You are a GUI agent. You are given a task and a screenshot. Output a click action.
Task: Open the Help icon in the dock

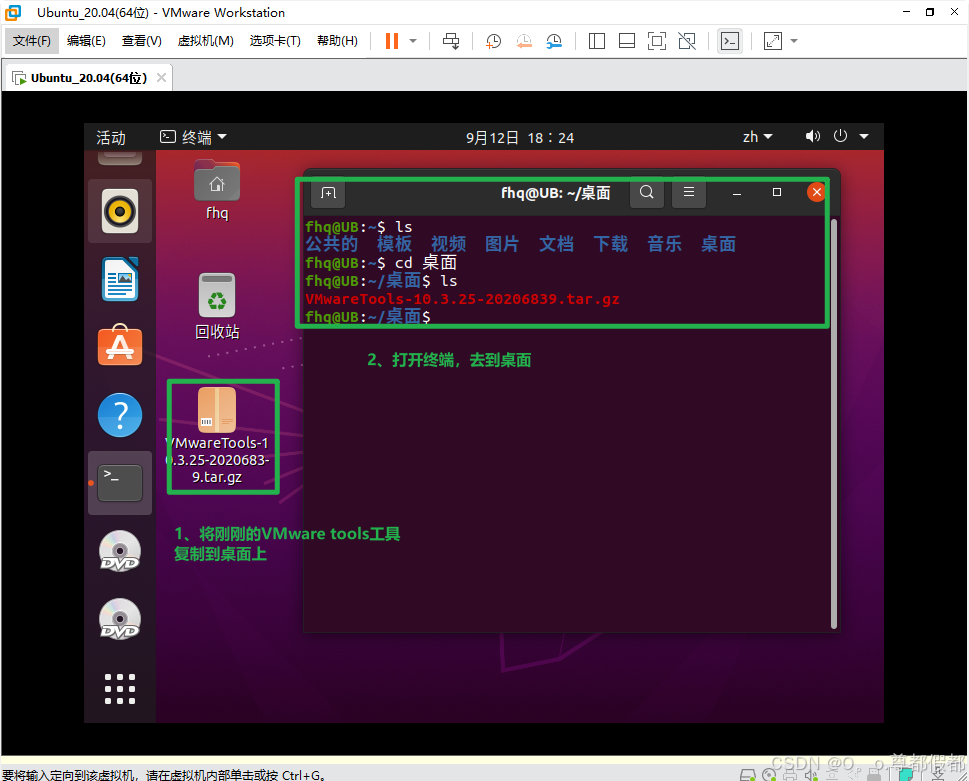tap(120, 415)
